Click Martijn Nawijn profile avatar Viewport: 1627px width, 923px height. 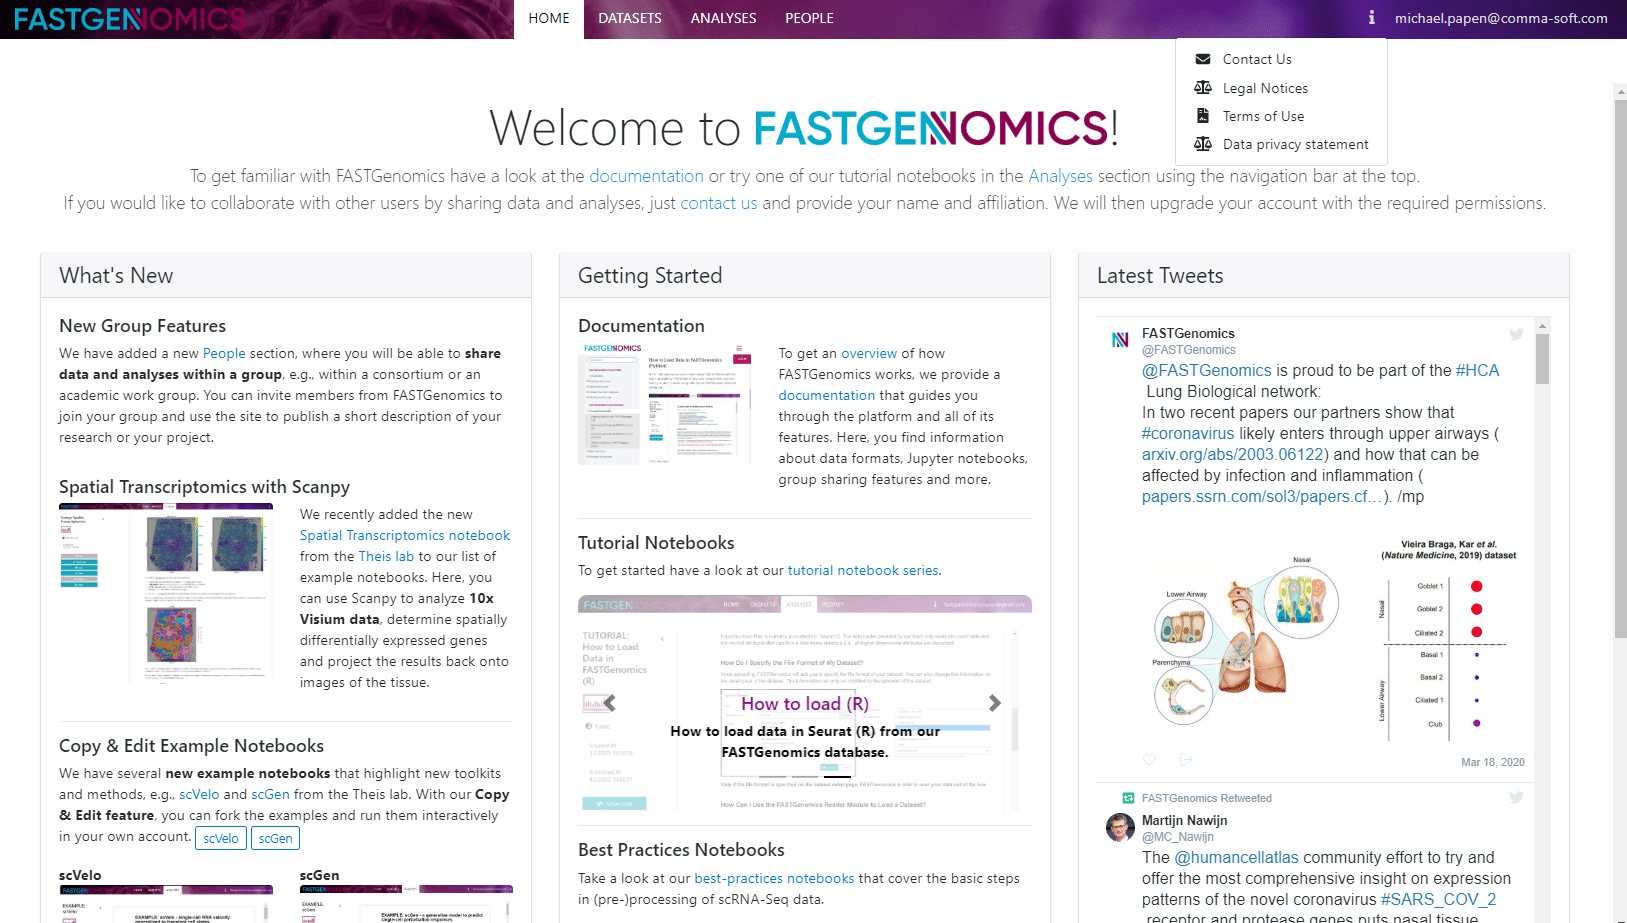click(1120, 827)
